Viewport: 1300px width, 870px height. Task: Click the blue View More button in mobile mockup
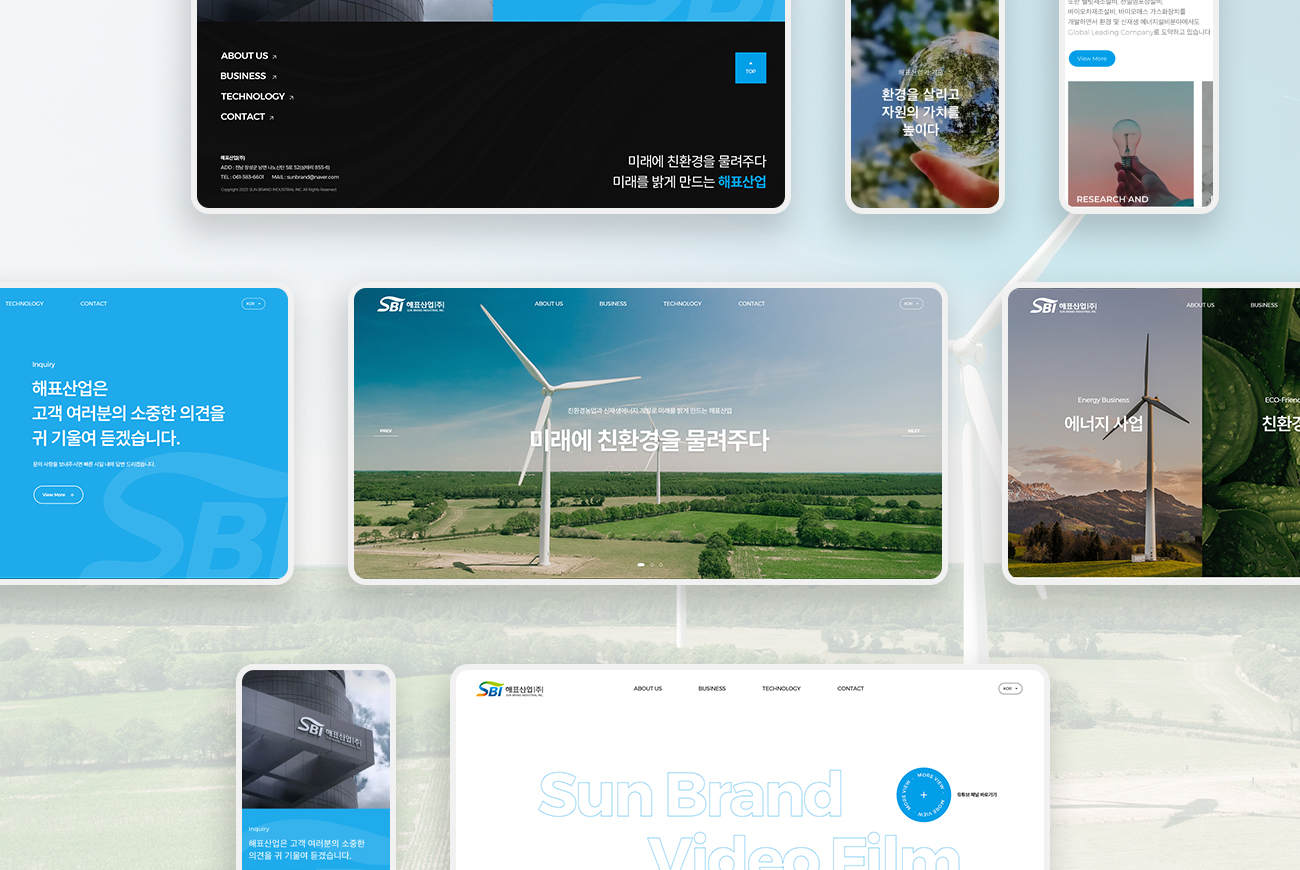(1091, 59)
